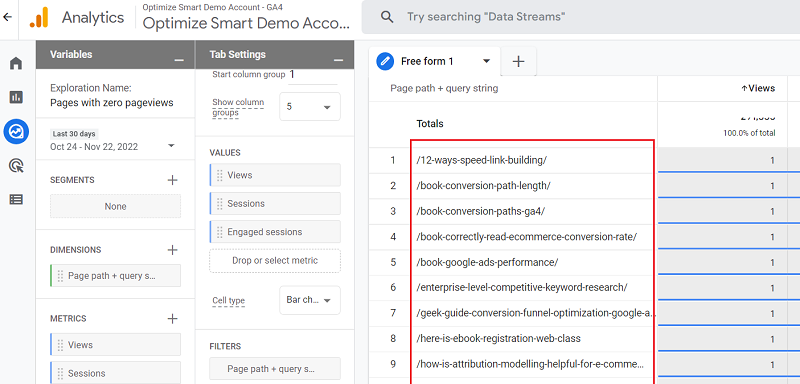Open the Home icon in sidebar
Image resolution: width=800 pixels, height=384 pixels.
pyautogui.click(x=16, y=63)
